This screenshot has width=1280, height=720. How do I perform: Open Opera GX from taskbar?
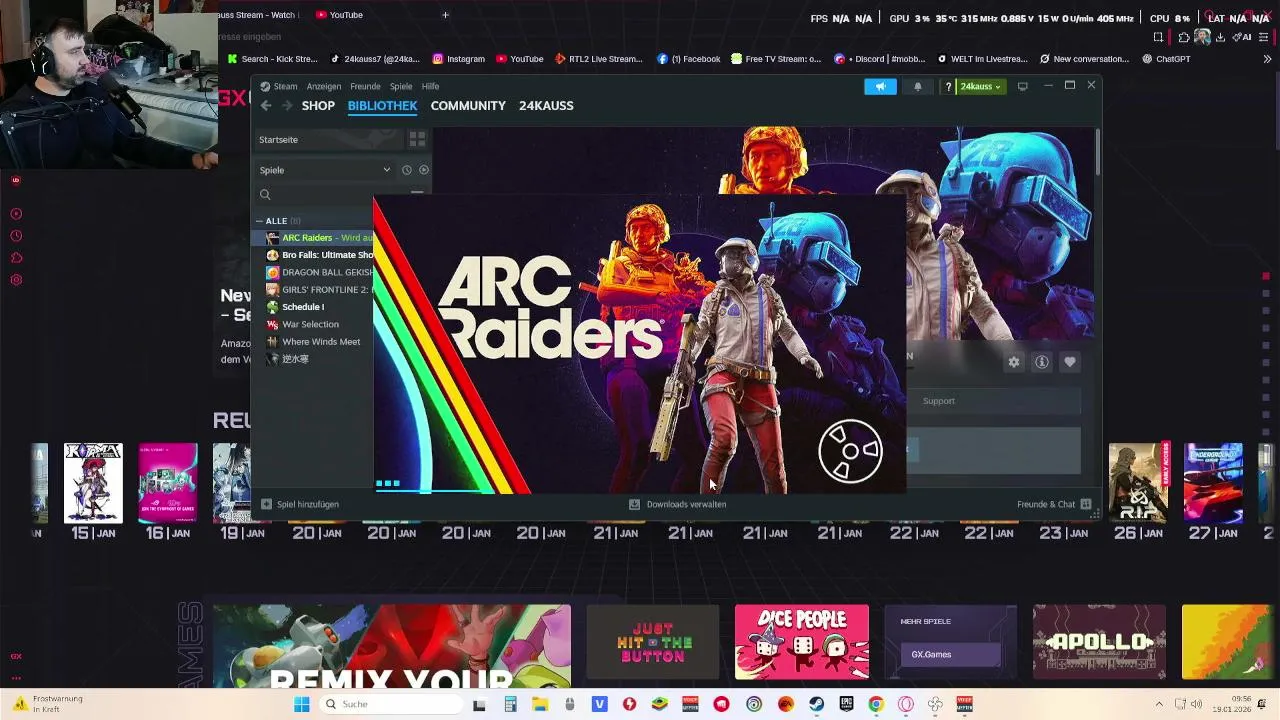pyautogui.click(x=905, y=704)
